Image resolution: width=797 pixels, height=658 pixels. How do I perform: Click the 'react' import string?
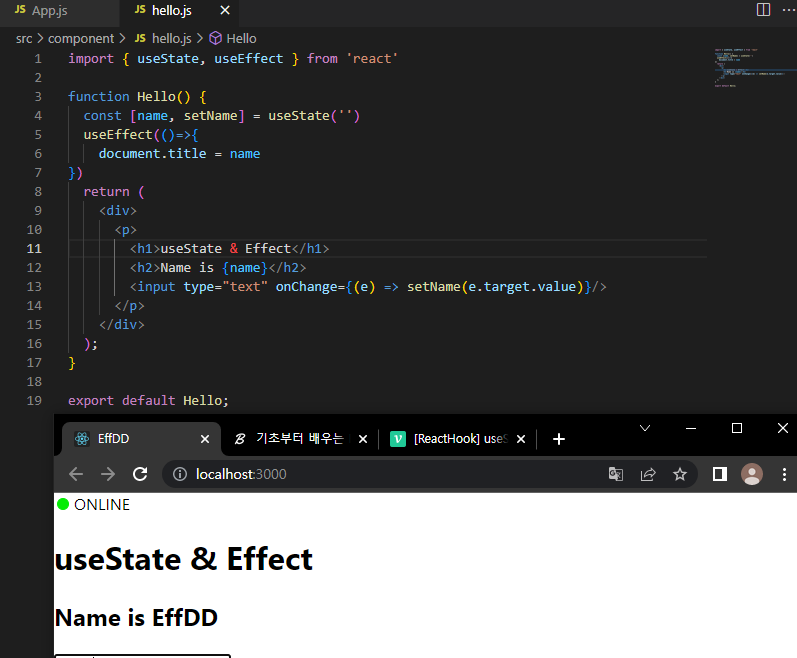point(372,59)
